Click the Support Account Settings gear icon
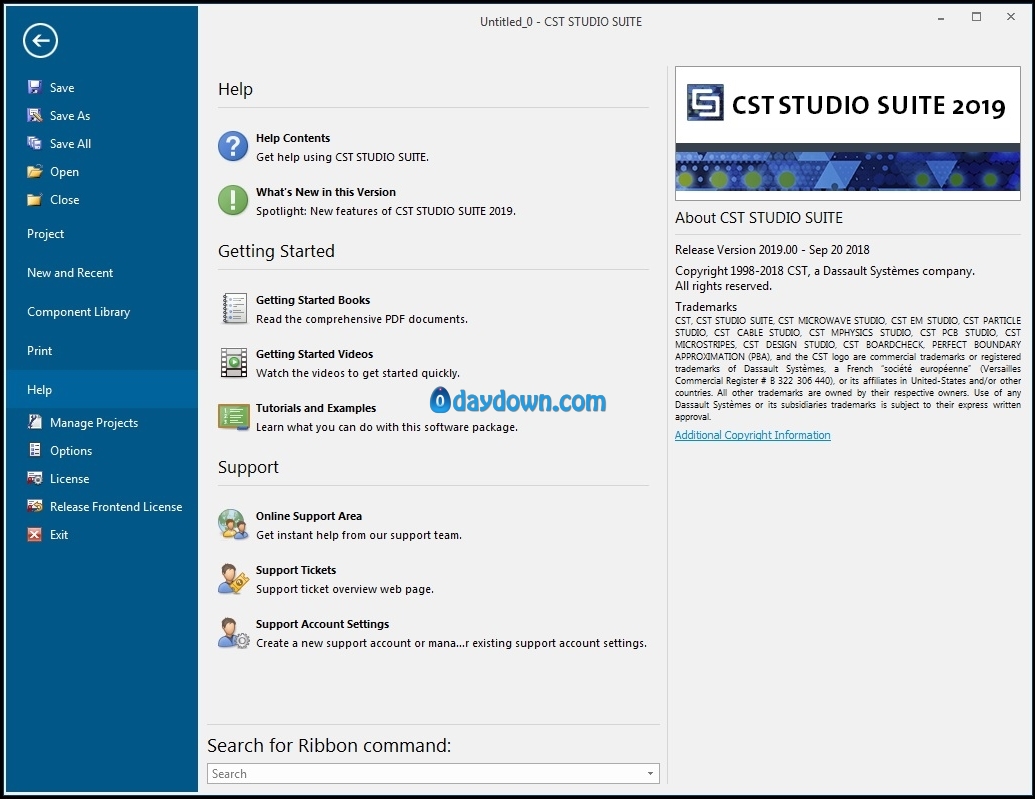The image size is (1035, 799). click(233, 633)
